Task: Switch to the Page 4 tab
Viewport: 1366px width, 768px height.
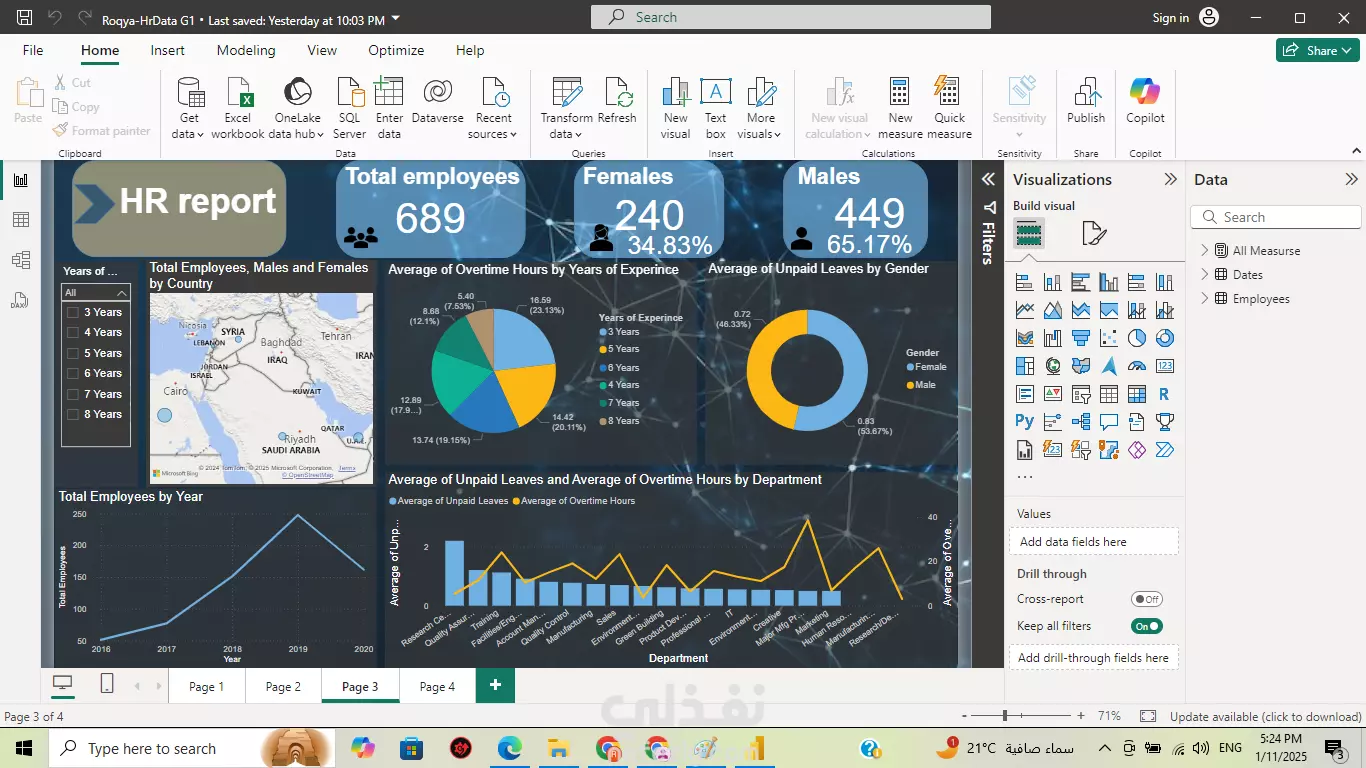Action: pos(438,686)
